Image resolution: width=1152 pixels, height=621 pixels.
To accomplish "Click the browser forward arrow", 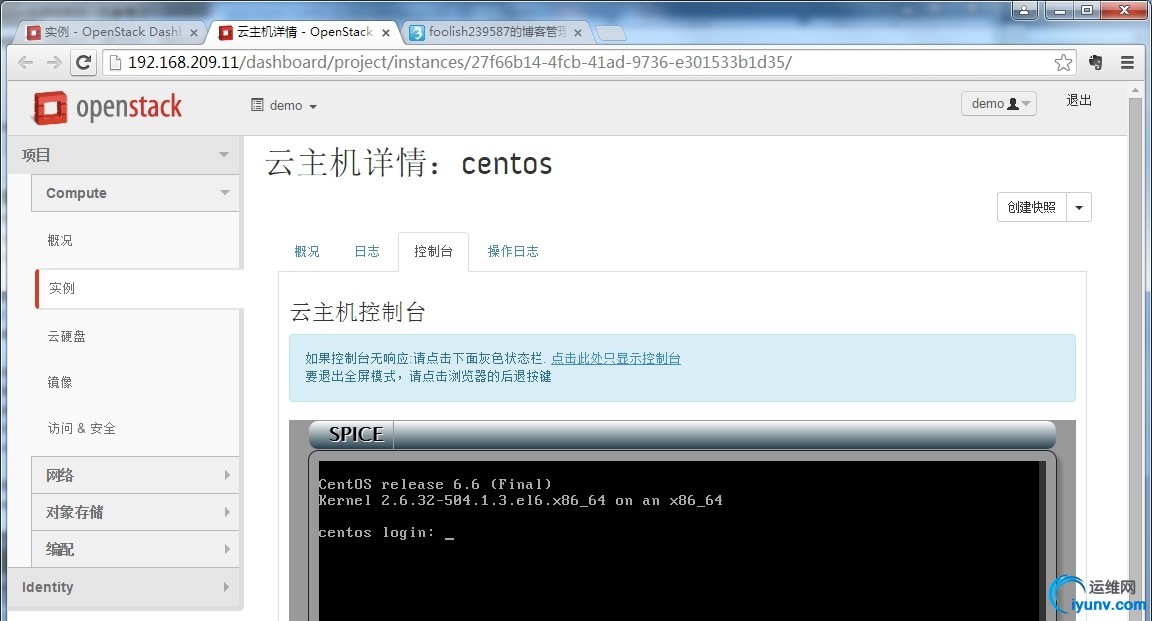I will point(54,62).
